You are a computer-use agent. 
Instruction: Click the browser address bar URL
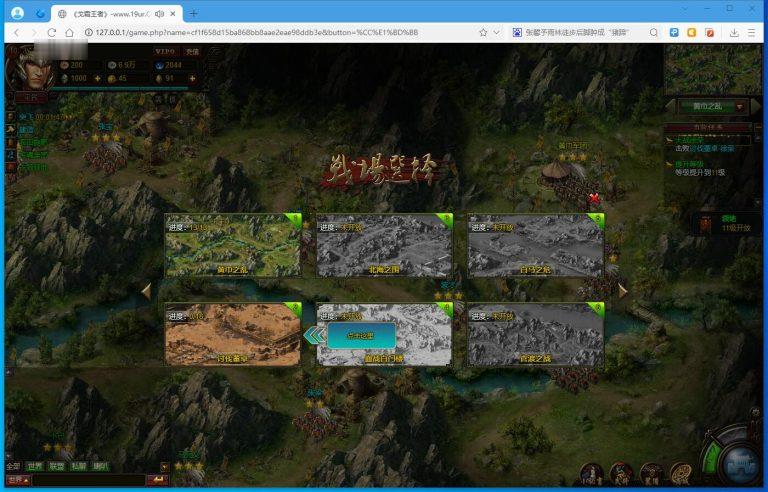(x=257, y=32)
